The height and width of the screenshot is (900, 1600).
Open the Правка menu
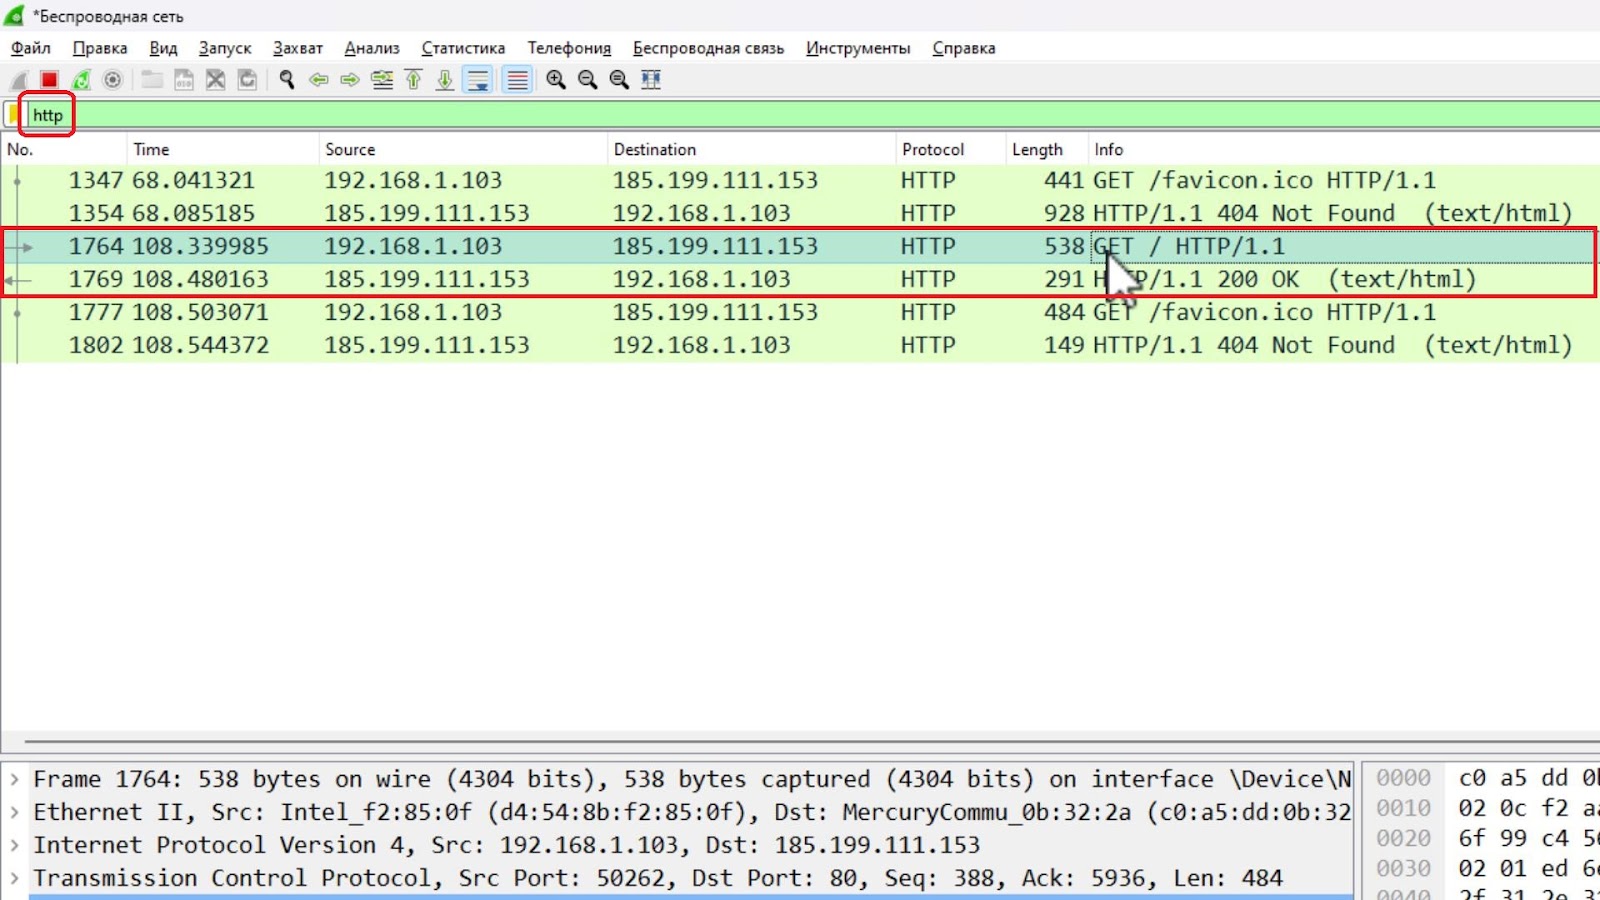tap(100, 48)
